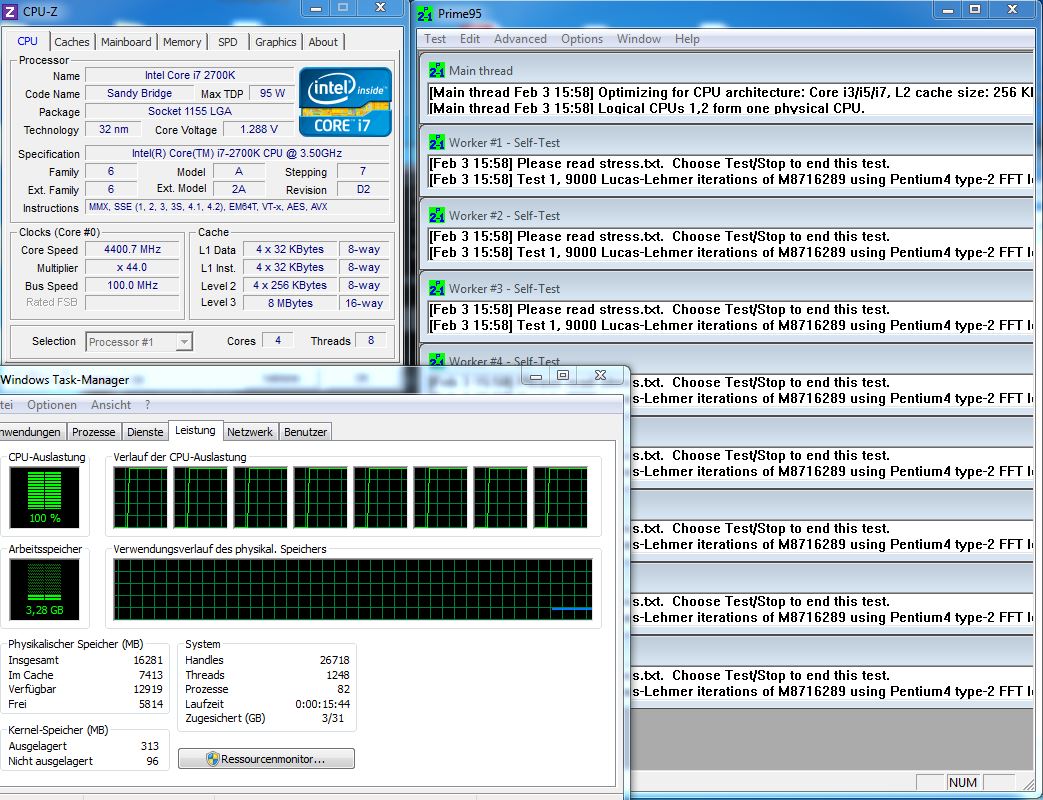Click the NUM indicator in Prime95 status bar

pos(963,782)
